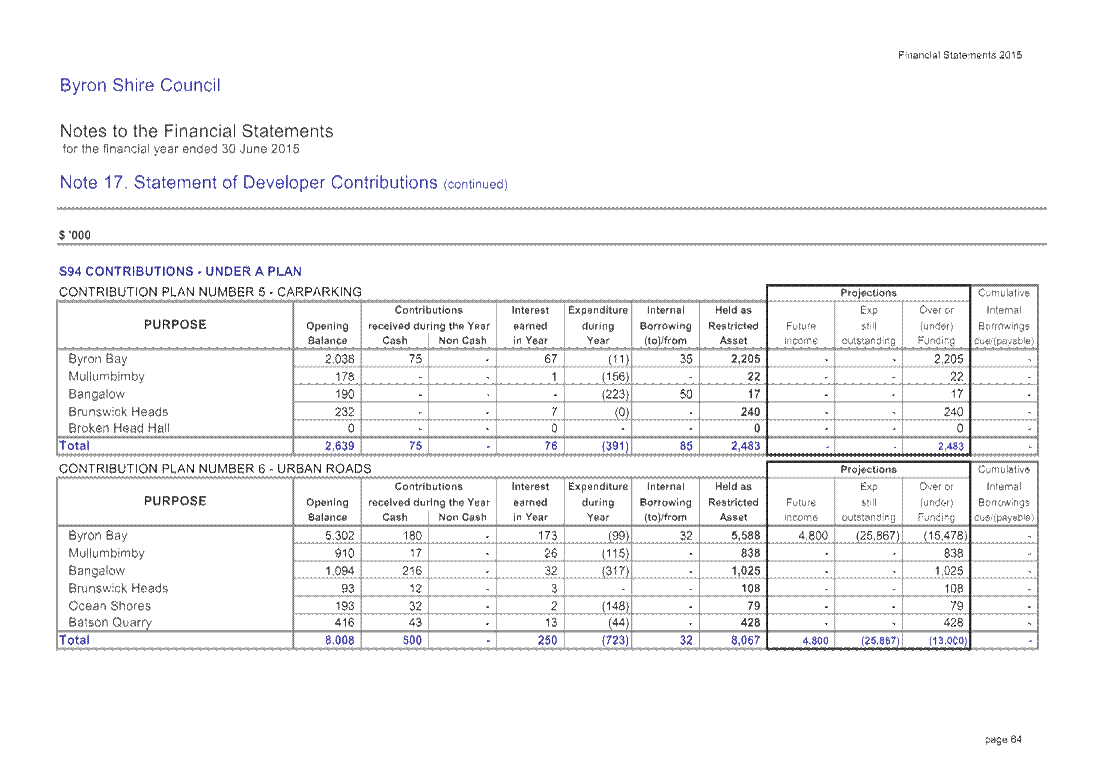Select Bangalow cash contribution '216'
The height and width of the screenshot is (774, 1094).
point(412,571)
